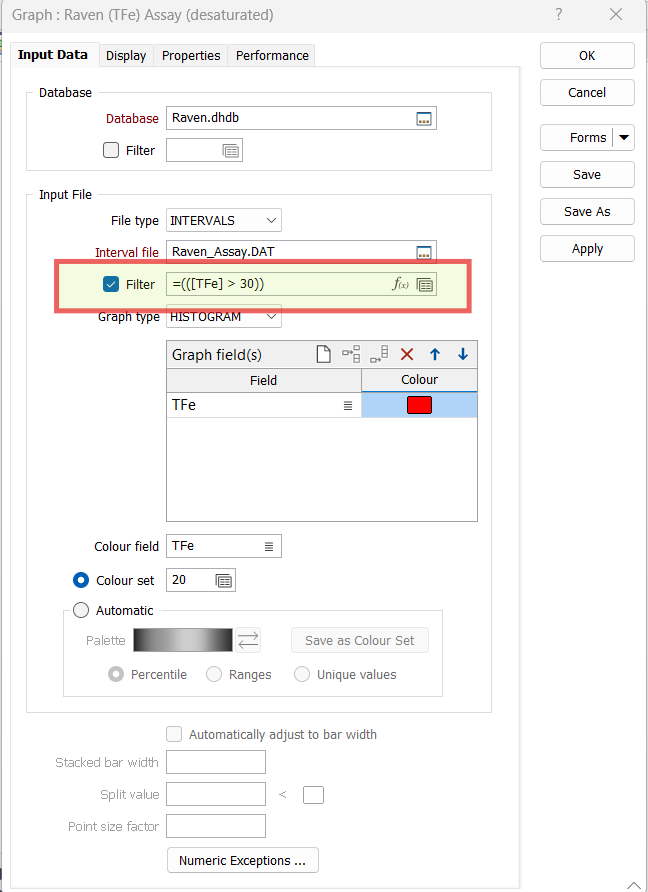Select the Automatic radio button

[x=82, y=610]
